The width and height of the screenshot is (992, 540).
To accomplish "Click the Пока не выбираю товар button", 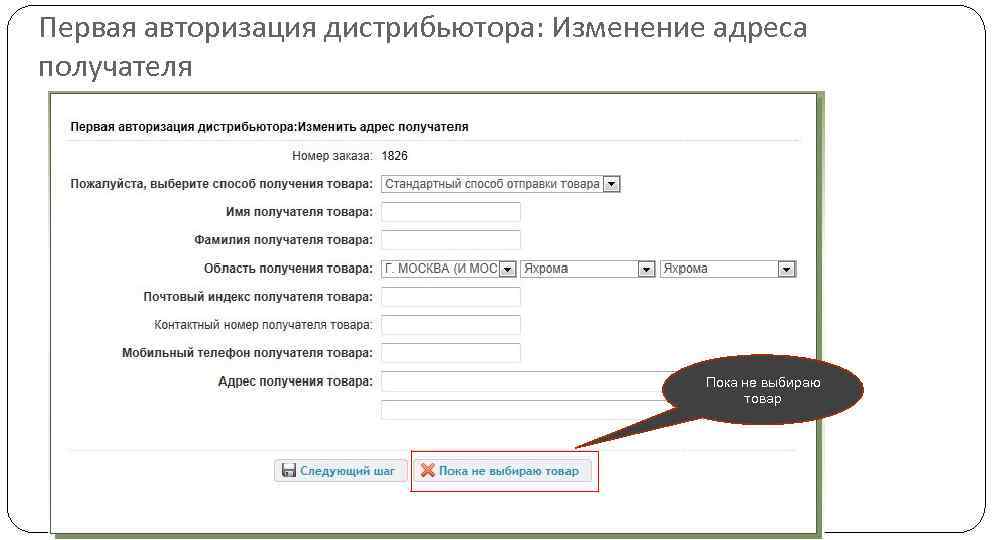I will [503, 470].
